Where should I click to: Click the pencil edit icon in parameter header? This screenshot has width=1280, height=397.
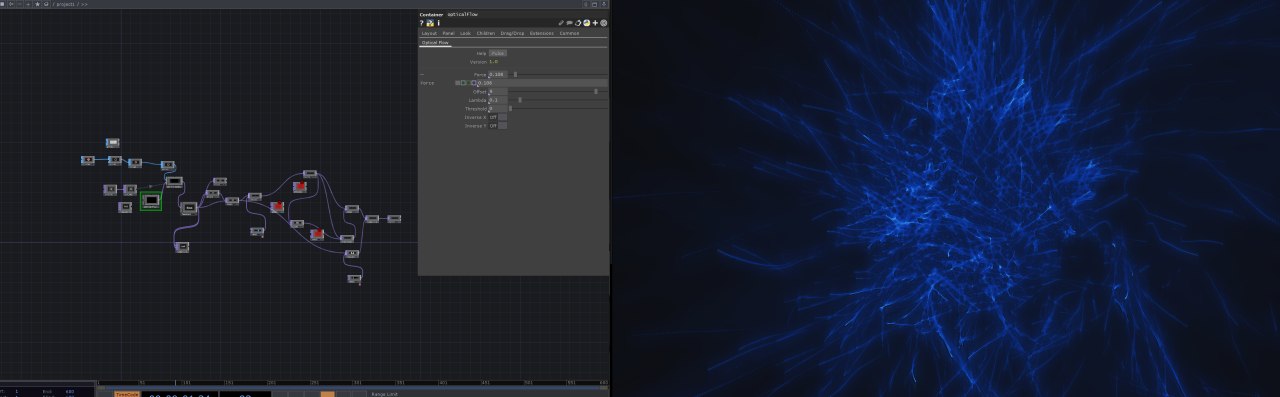561,23
